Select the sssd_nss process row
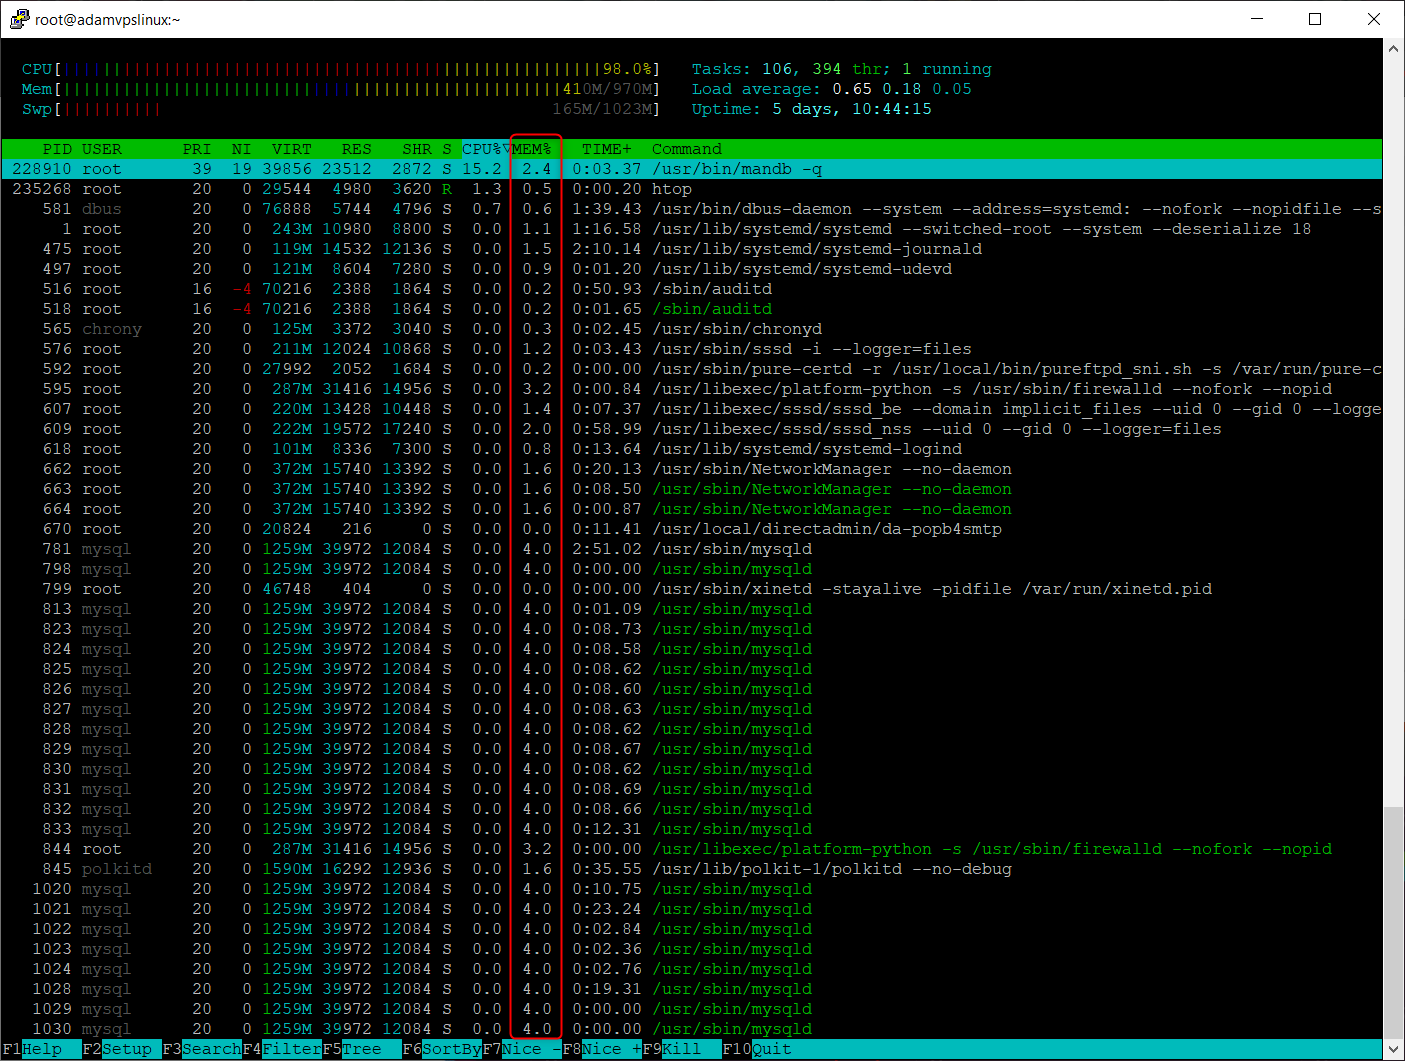This screenshot has width=1405, height=1061. click(692, 429)
